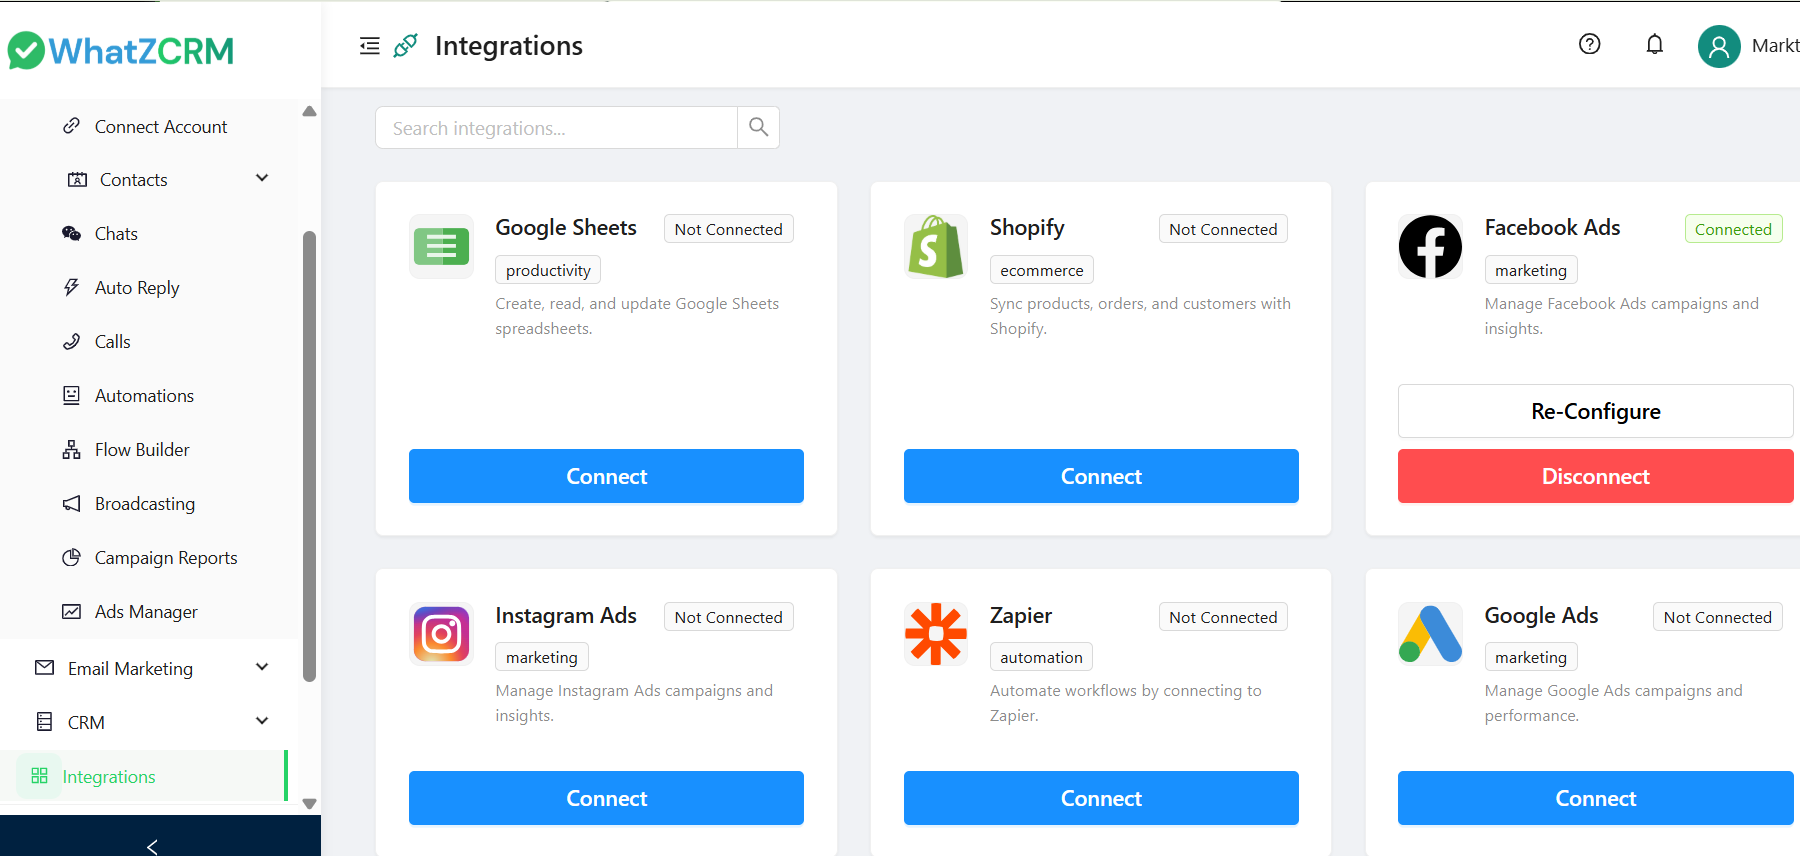Open the help question mark icon
The image size is (1800, 856).
(1589, 44)
